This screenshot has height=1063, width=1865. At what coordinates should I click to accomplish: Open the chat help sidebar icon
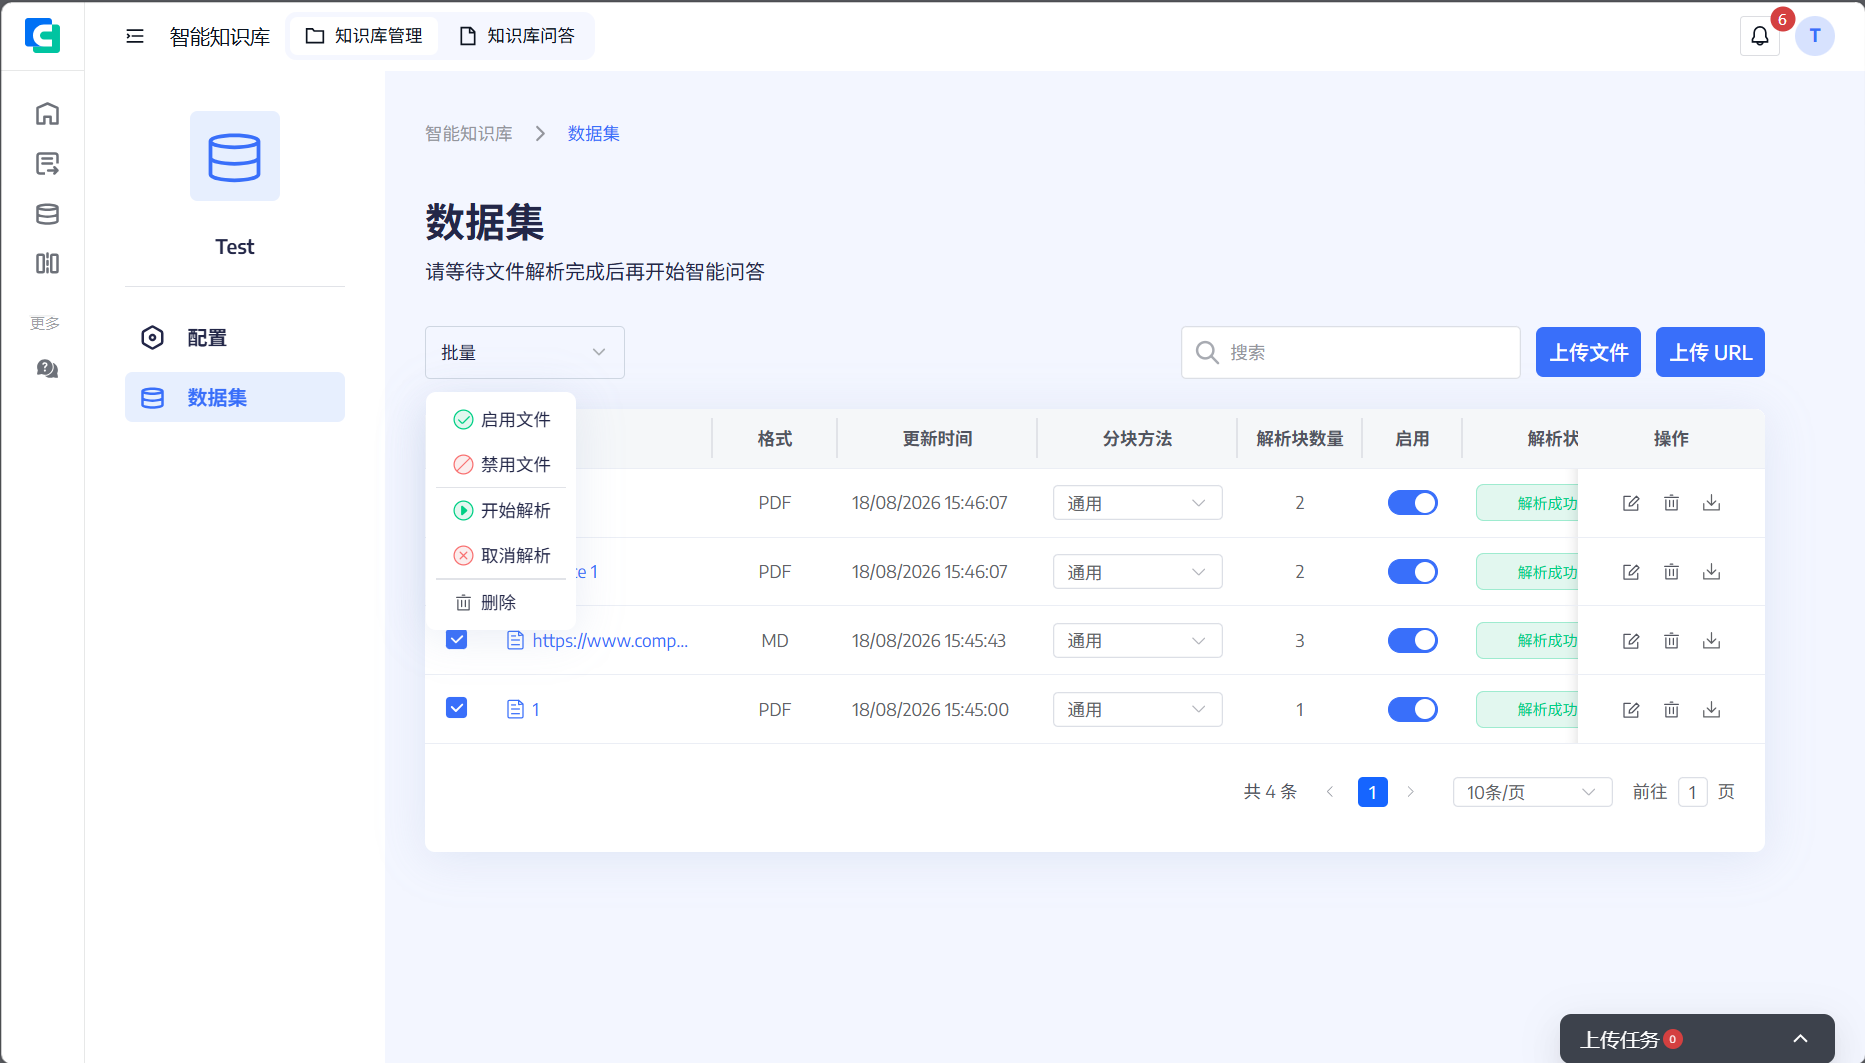pyautogui.click(x=47, y=369)
